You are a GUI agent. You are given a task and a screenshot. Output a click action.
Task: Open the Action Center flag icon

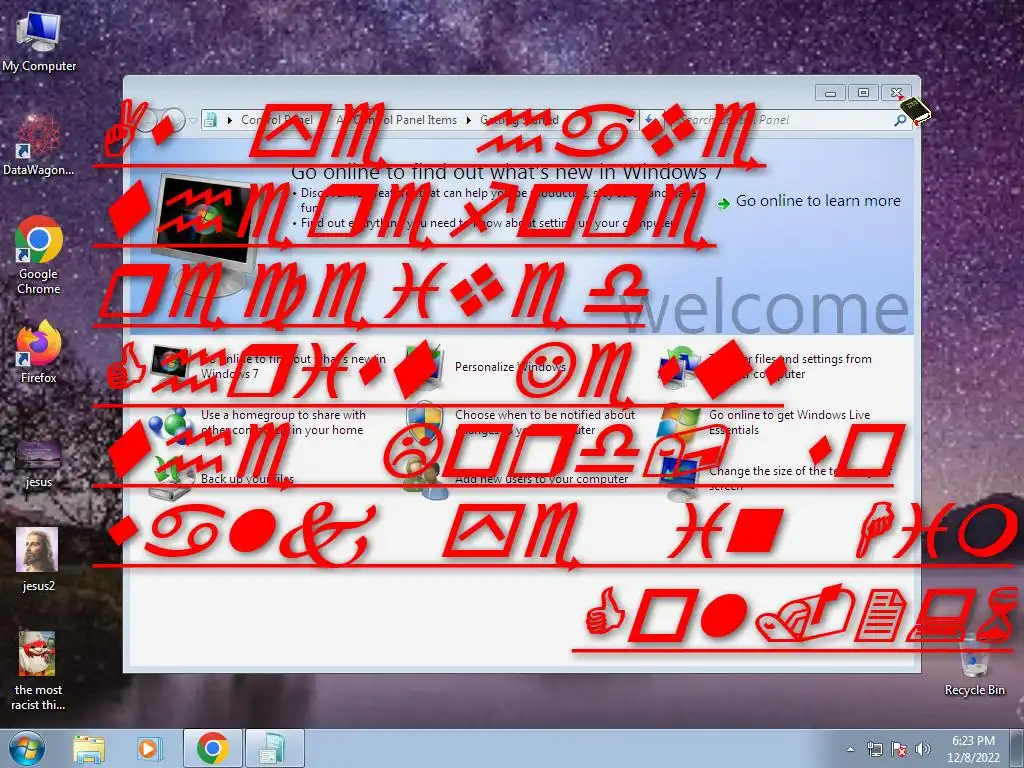click(x=899, y=750)
